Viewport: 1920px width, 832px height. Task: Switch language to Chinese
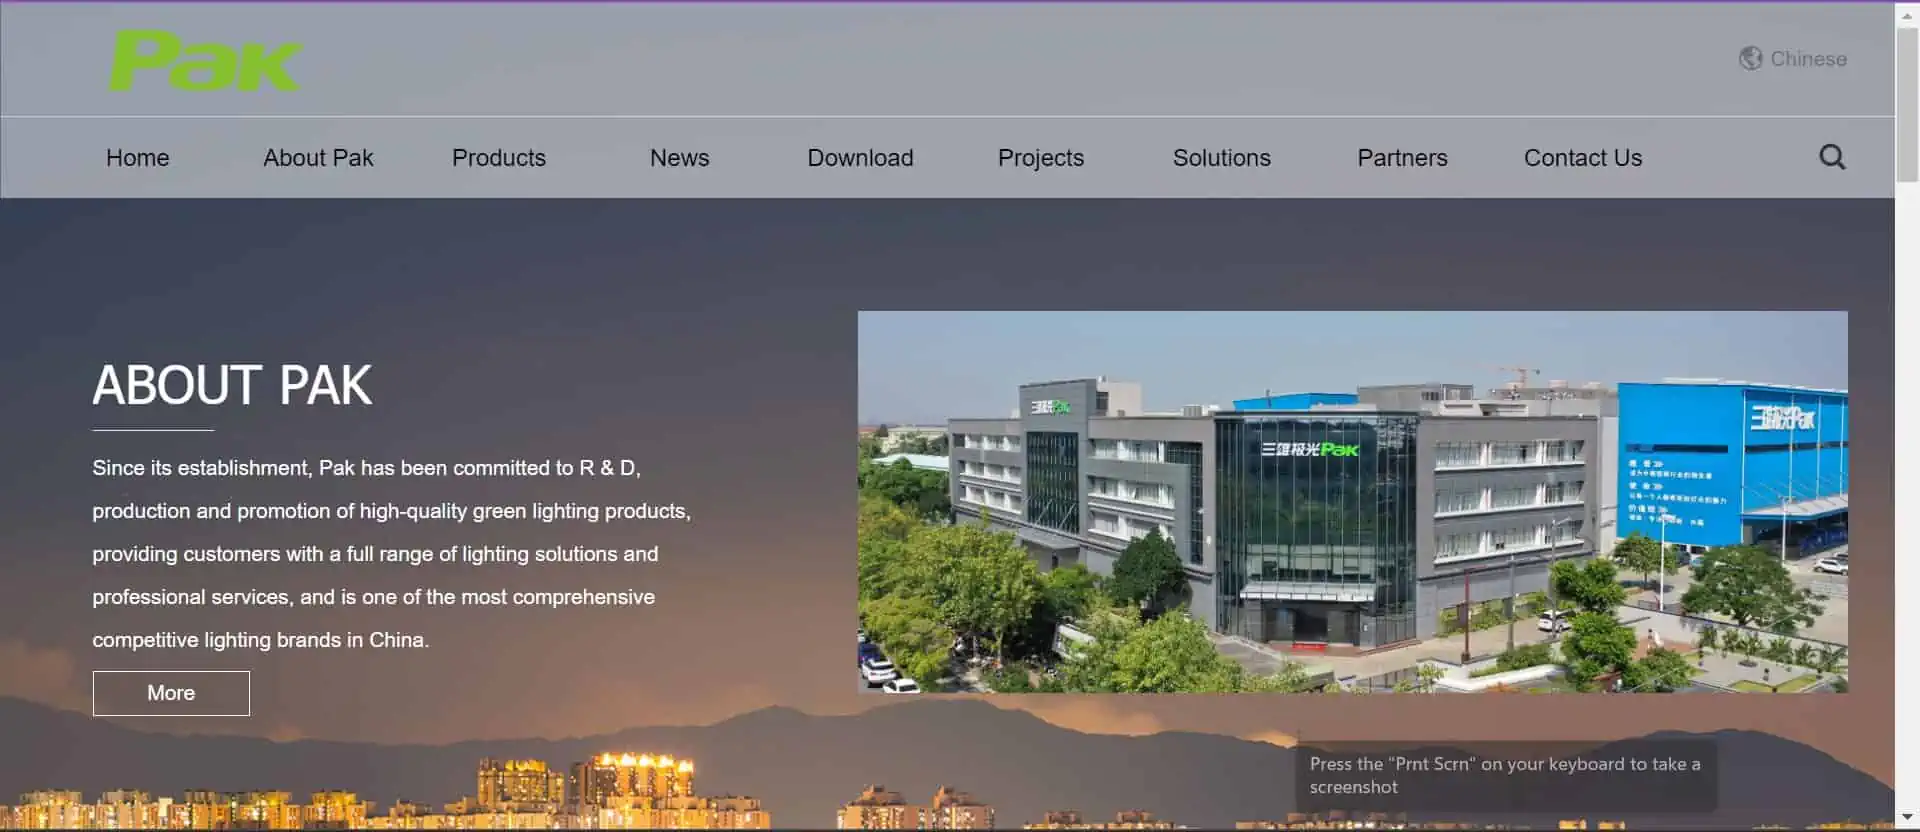coord(1808,59)
